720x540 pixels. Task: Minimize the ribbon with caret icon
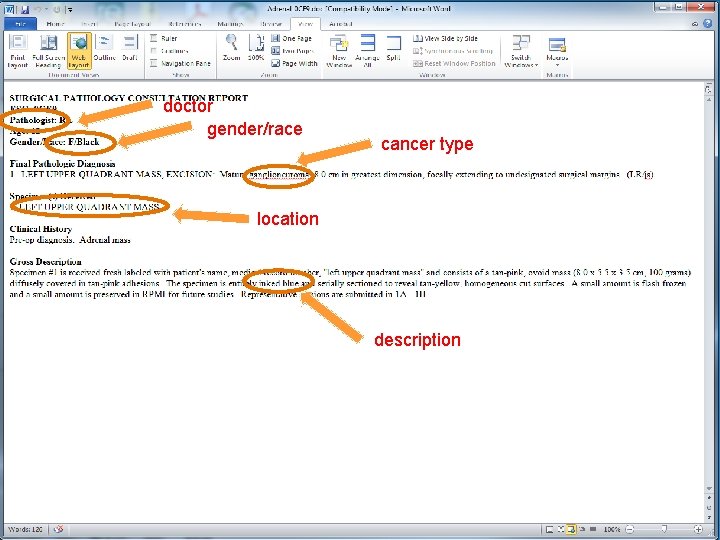coord(695,23)
